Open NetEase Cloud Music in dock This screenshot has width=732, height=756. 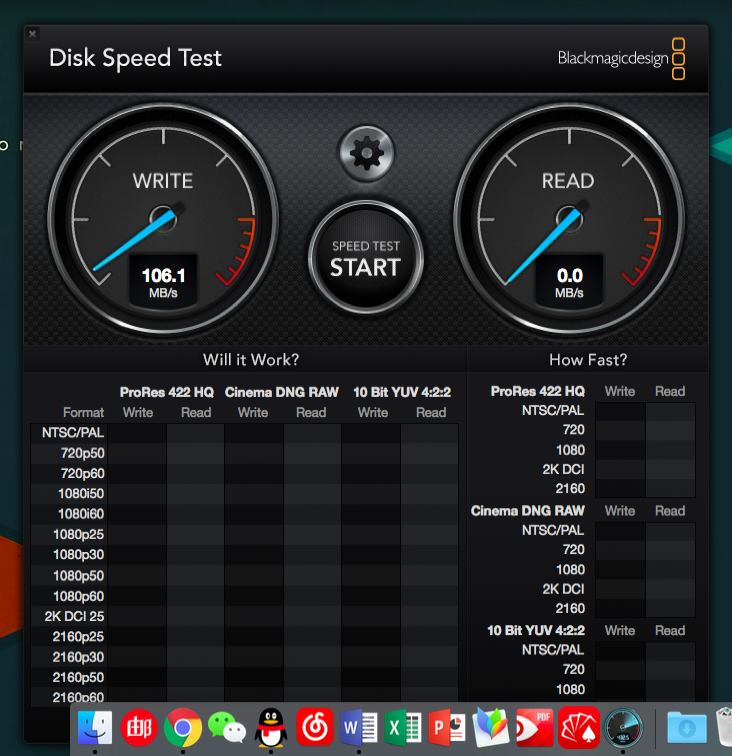tap(314, 728)
